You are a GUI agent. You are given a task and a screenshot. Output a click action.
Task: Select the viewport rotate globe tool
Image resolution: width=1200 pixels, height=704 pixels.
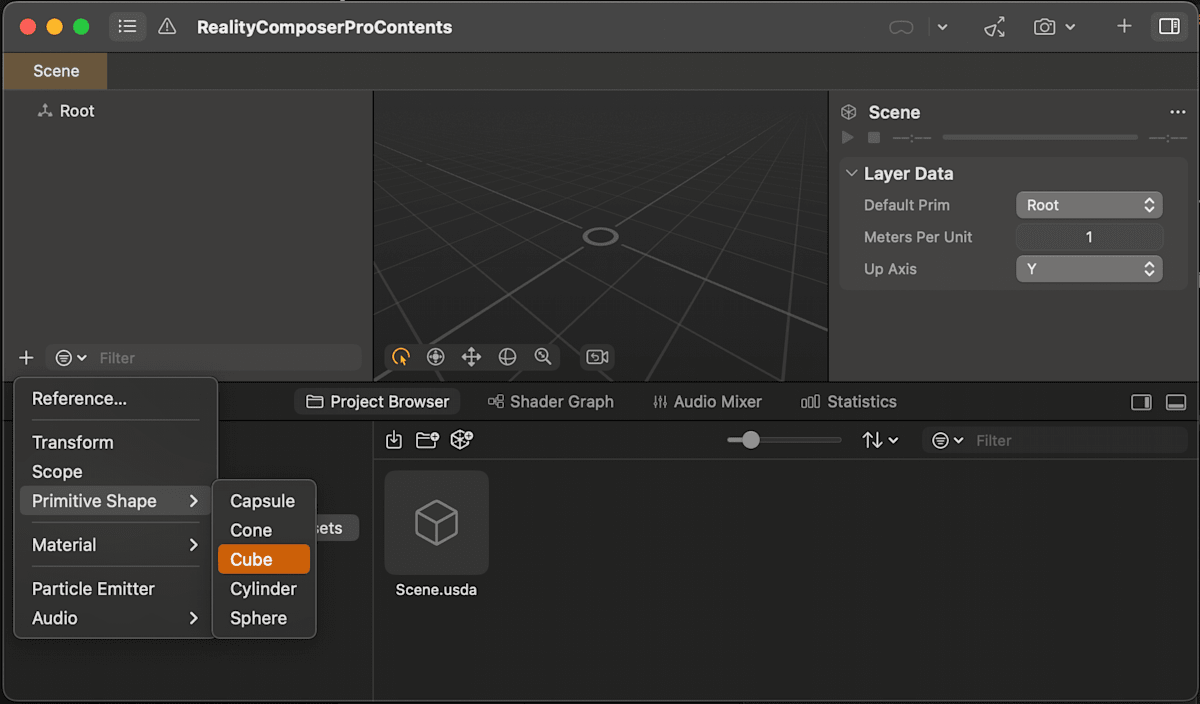(x=507, y=357)
